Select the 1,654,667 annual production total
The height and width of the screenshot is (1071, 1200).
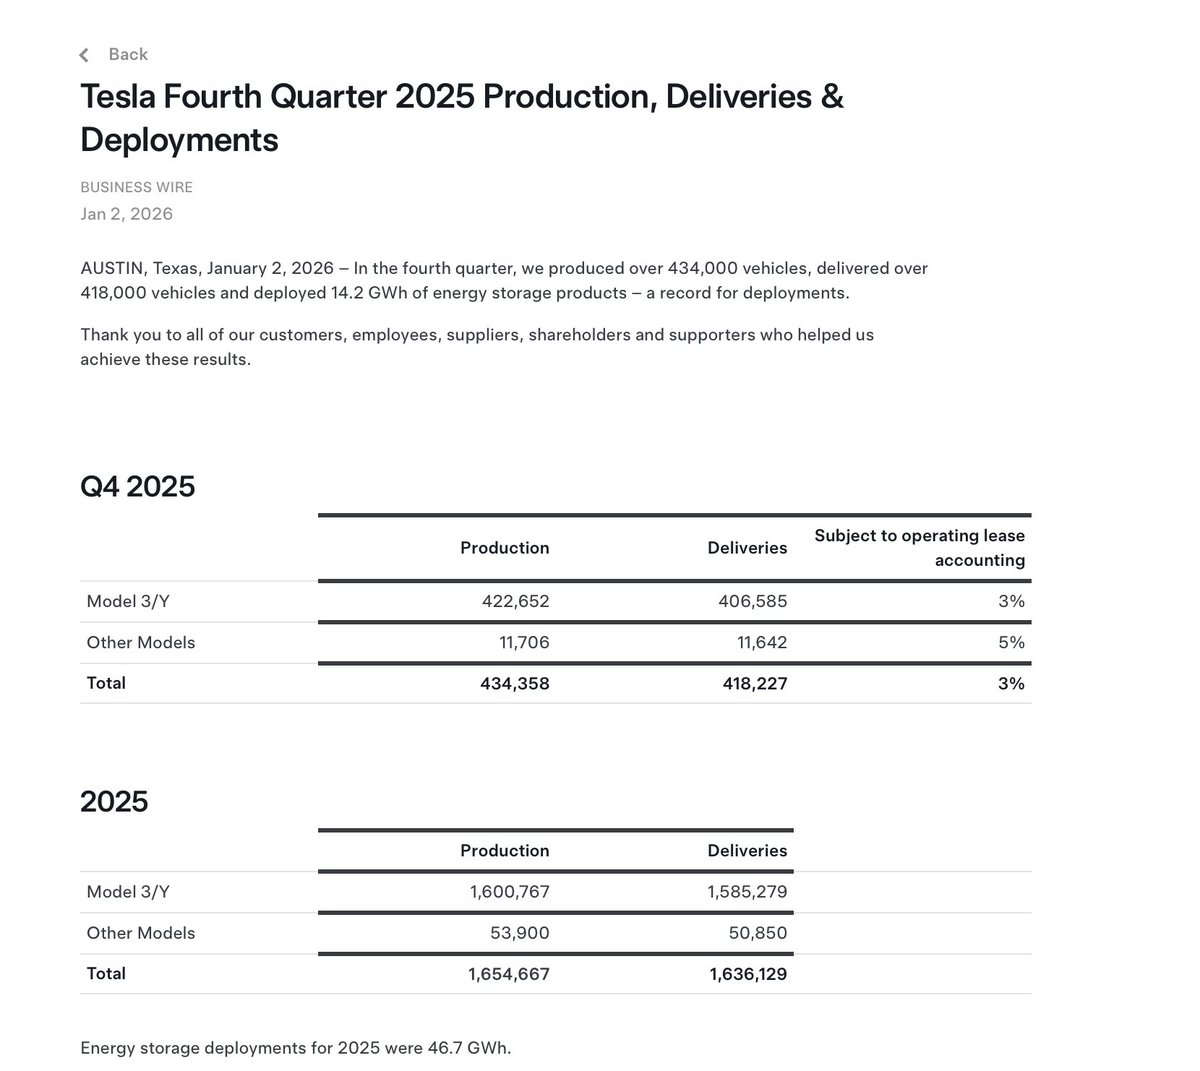(508, 973)
